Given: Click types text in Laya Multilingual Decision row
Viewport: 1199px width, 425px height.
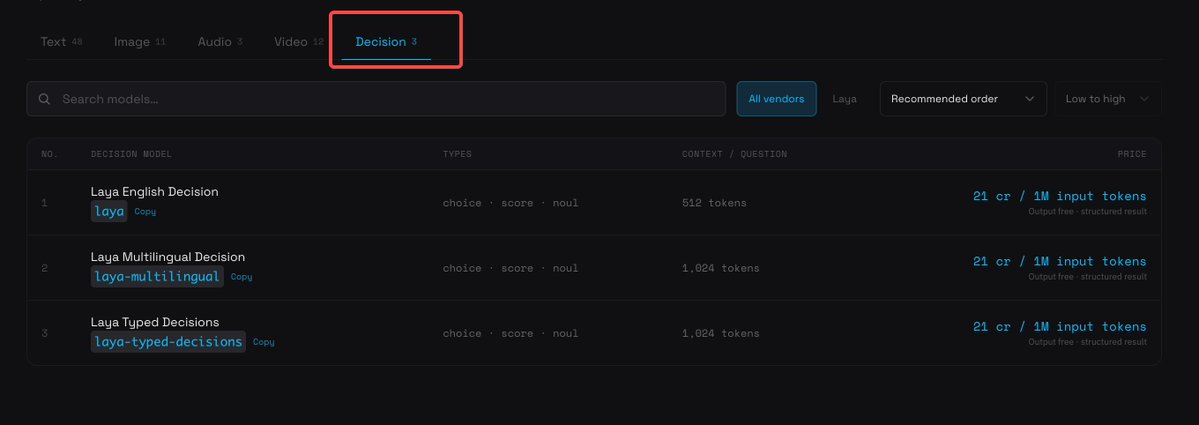Looking at the screenshot, I should pos(511,268).
